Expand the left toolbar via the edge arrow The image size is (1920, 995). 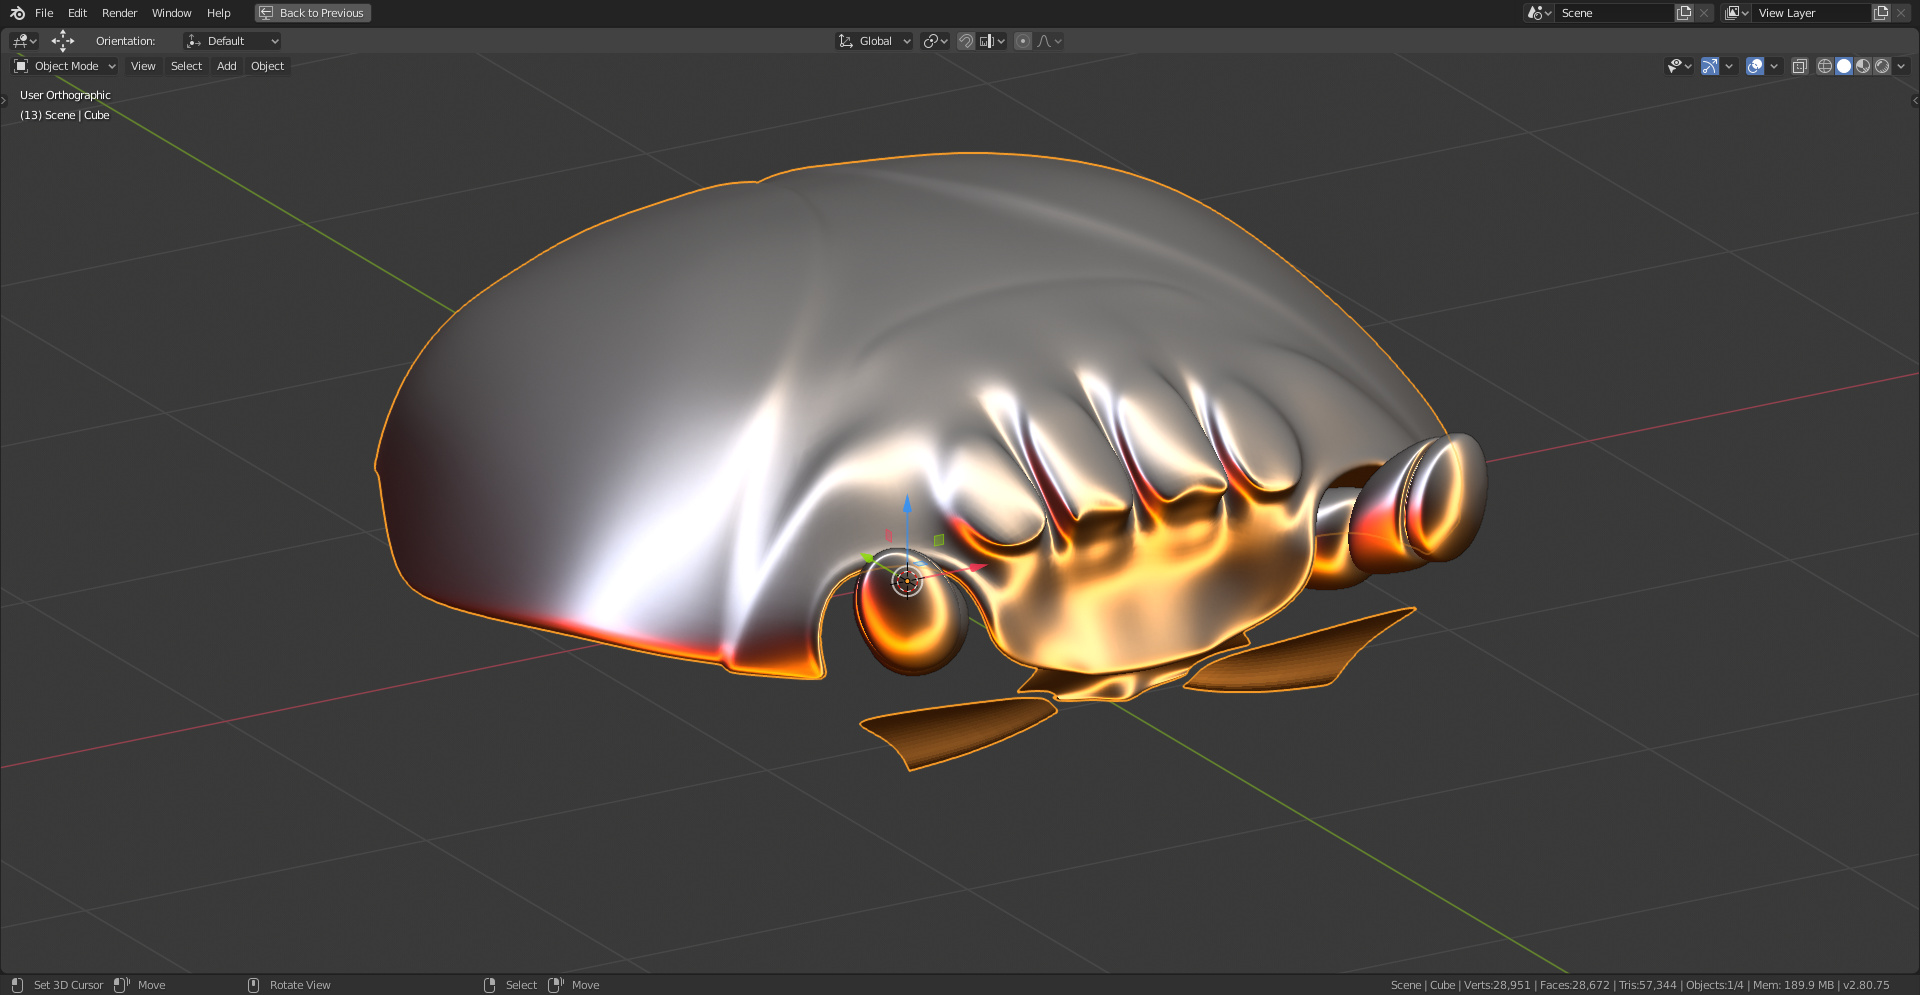coord(4,100)
